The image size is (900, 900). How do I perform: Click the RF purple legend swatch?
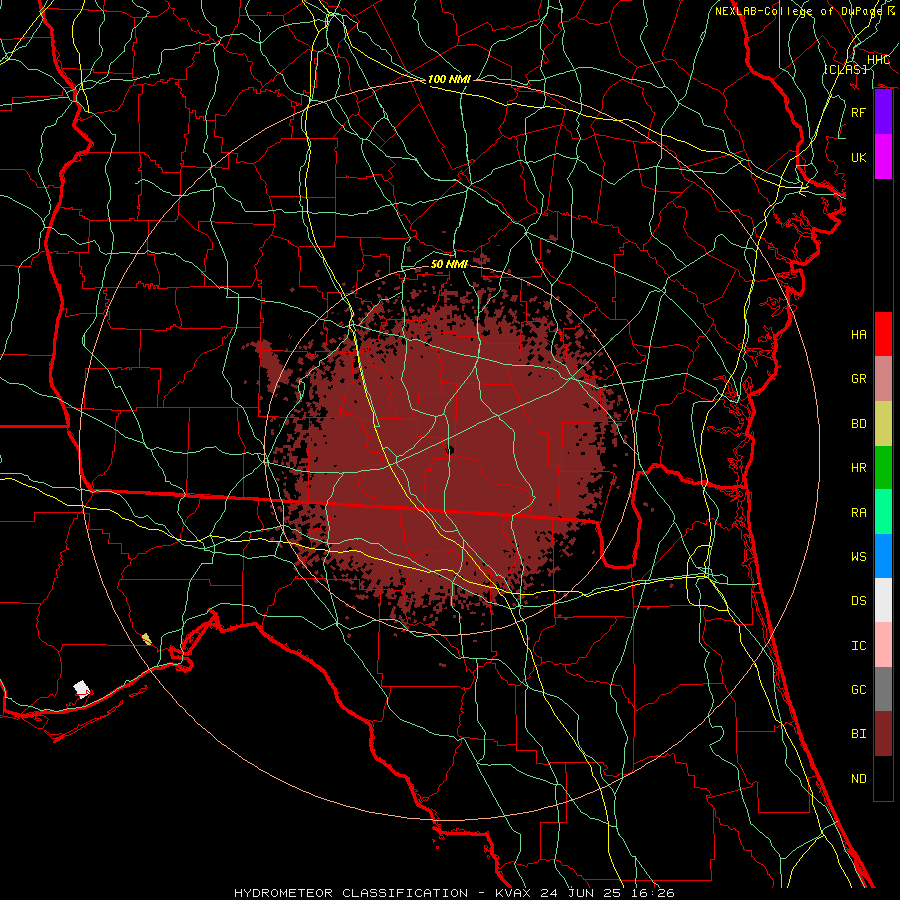pos(883,112)
